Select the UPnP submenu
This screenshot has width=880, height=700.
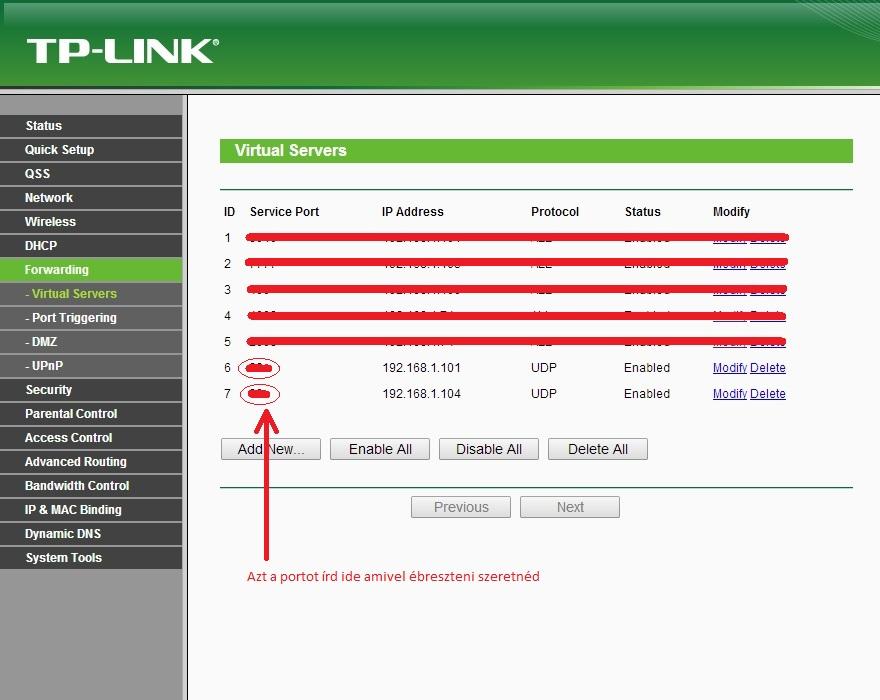pos(91,366)
